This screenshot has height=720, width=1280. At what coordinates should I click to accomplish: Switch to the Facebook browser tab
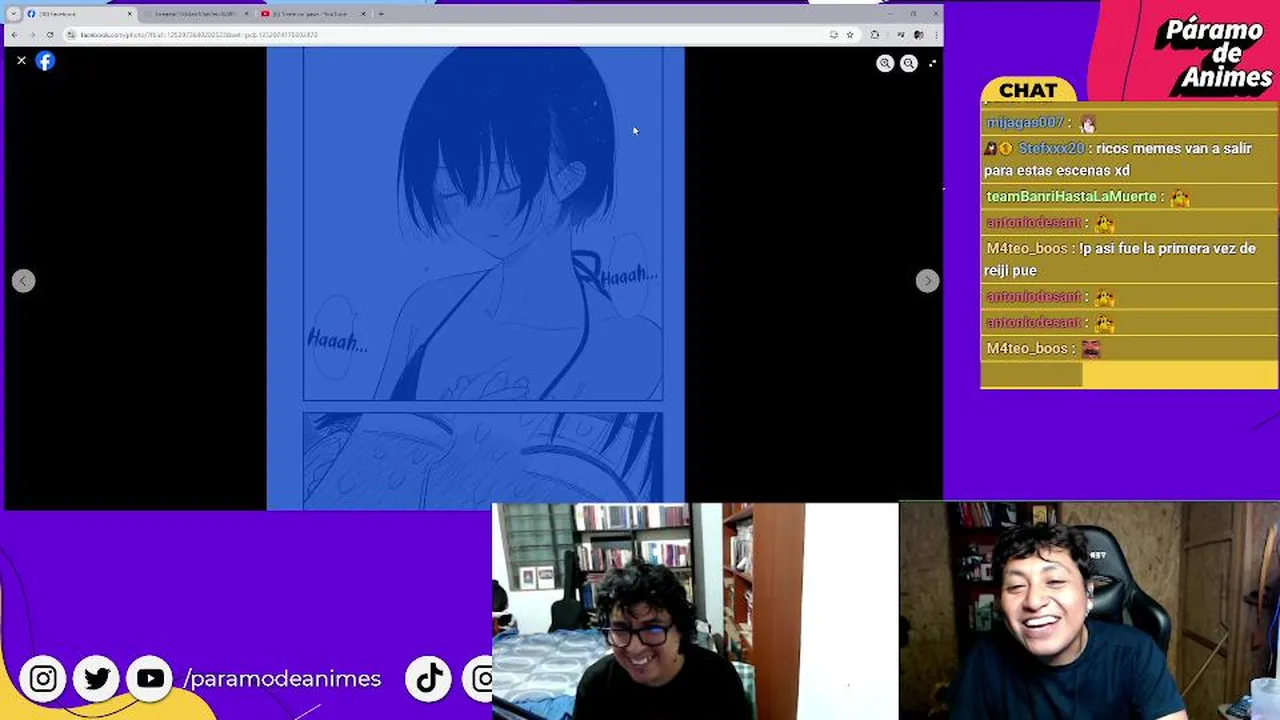tap(78, 14)
